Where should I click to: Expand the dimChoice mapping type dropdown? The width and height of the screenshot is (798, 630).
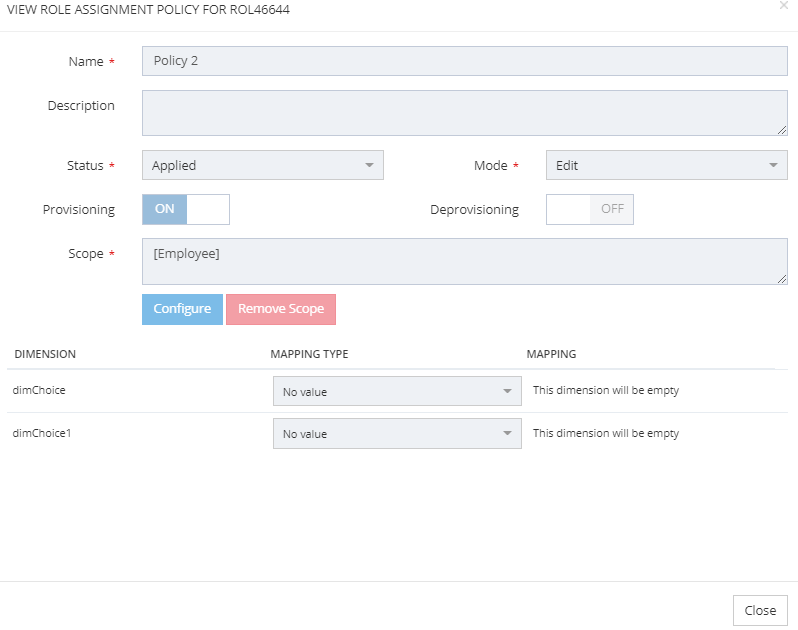click(397, 392)
